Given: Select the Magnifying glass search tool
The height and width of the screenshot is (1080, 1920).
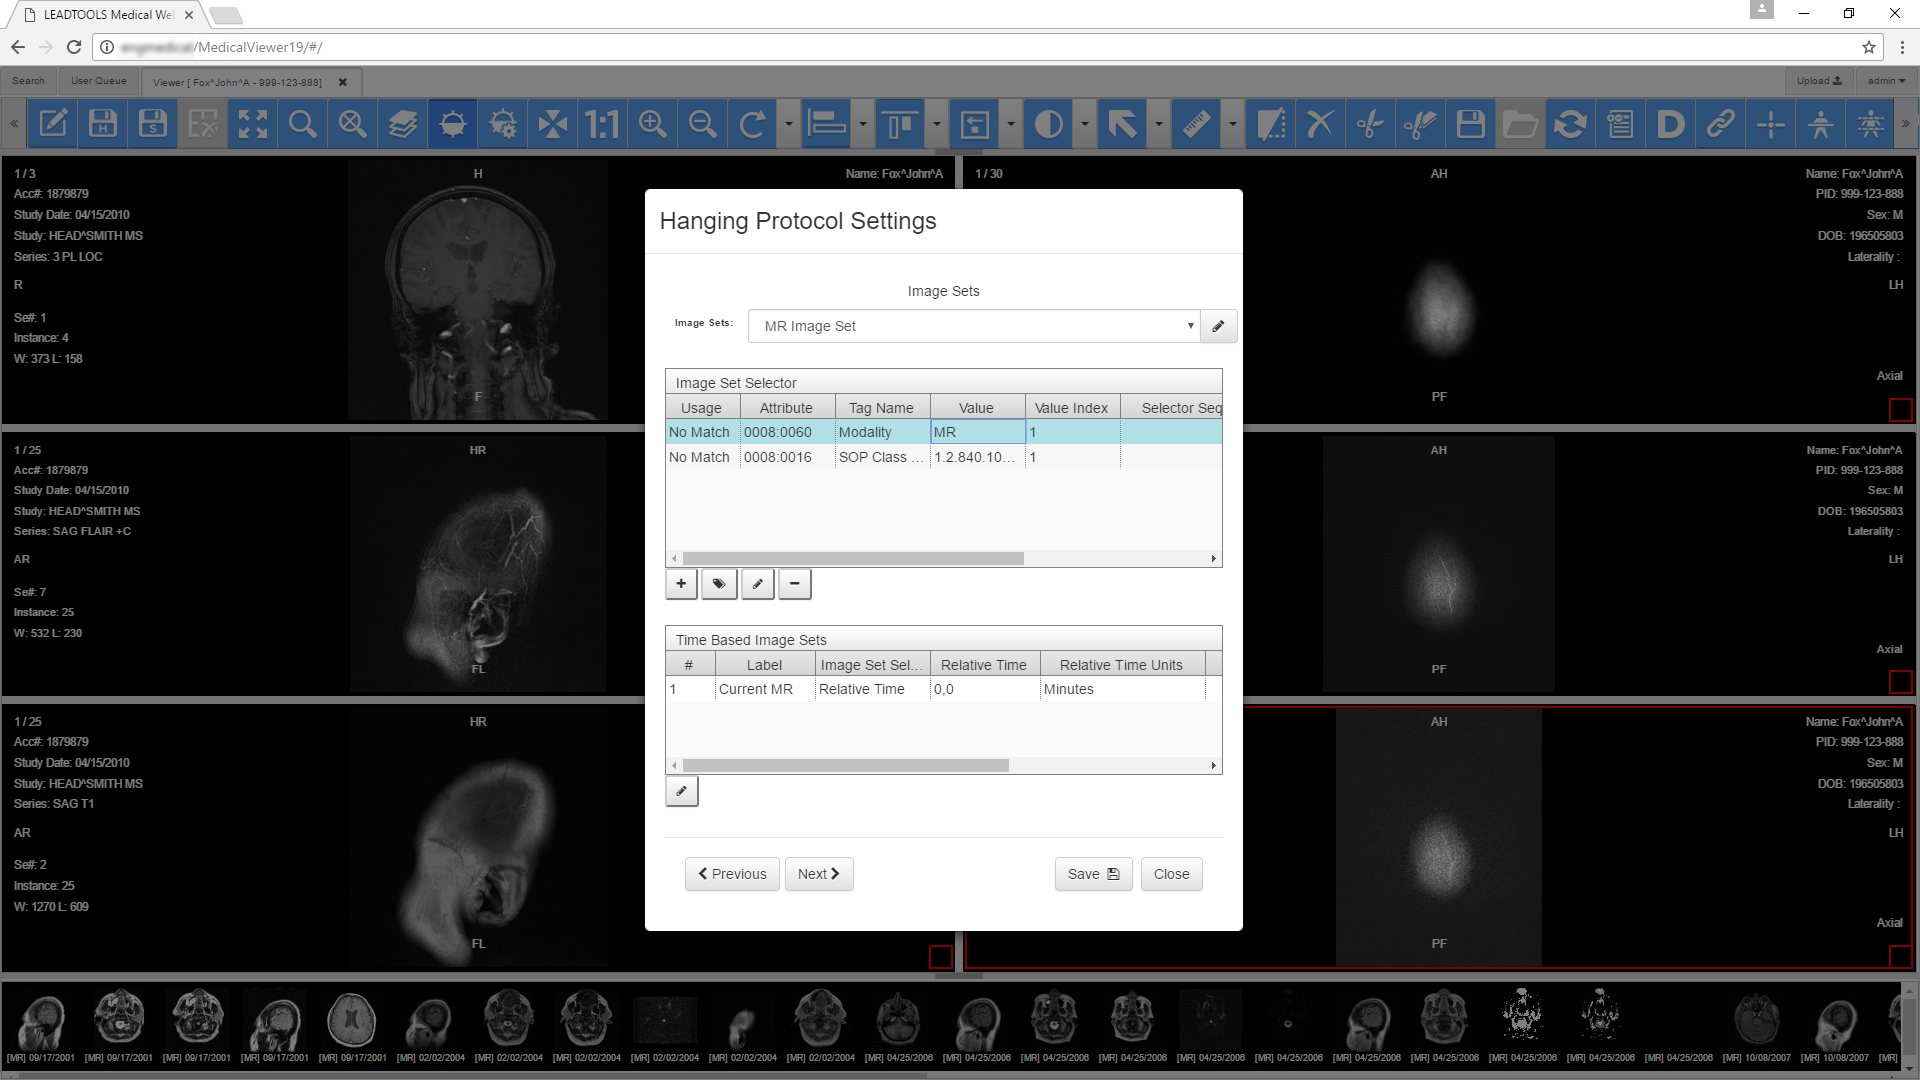Looking at the screenshot, I should pos(302,123).
